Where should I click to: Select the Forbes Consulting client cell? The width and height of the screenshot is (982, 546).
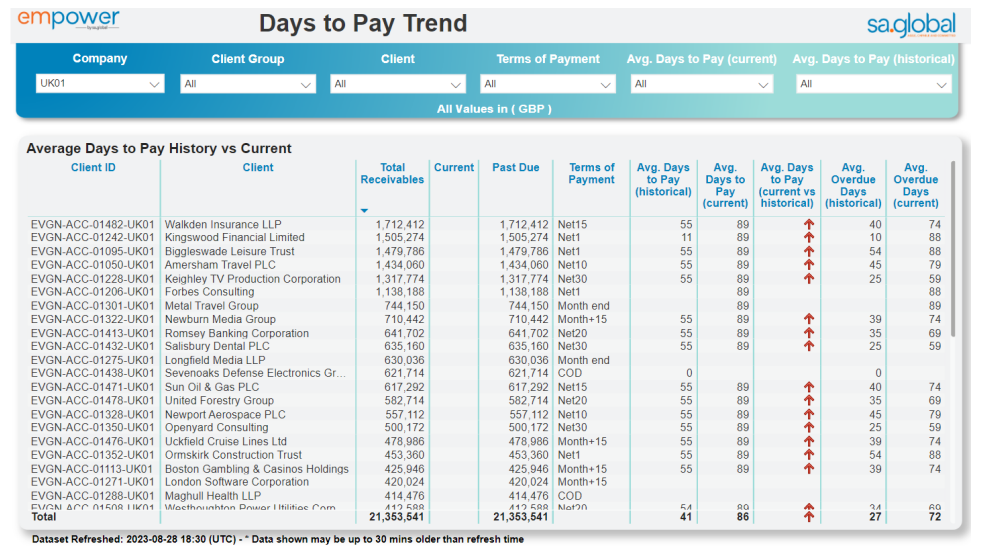pos(209,292)
